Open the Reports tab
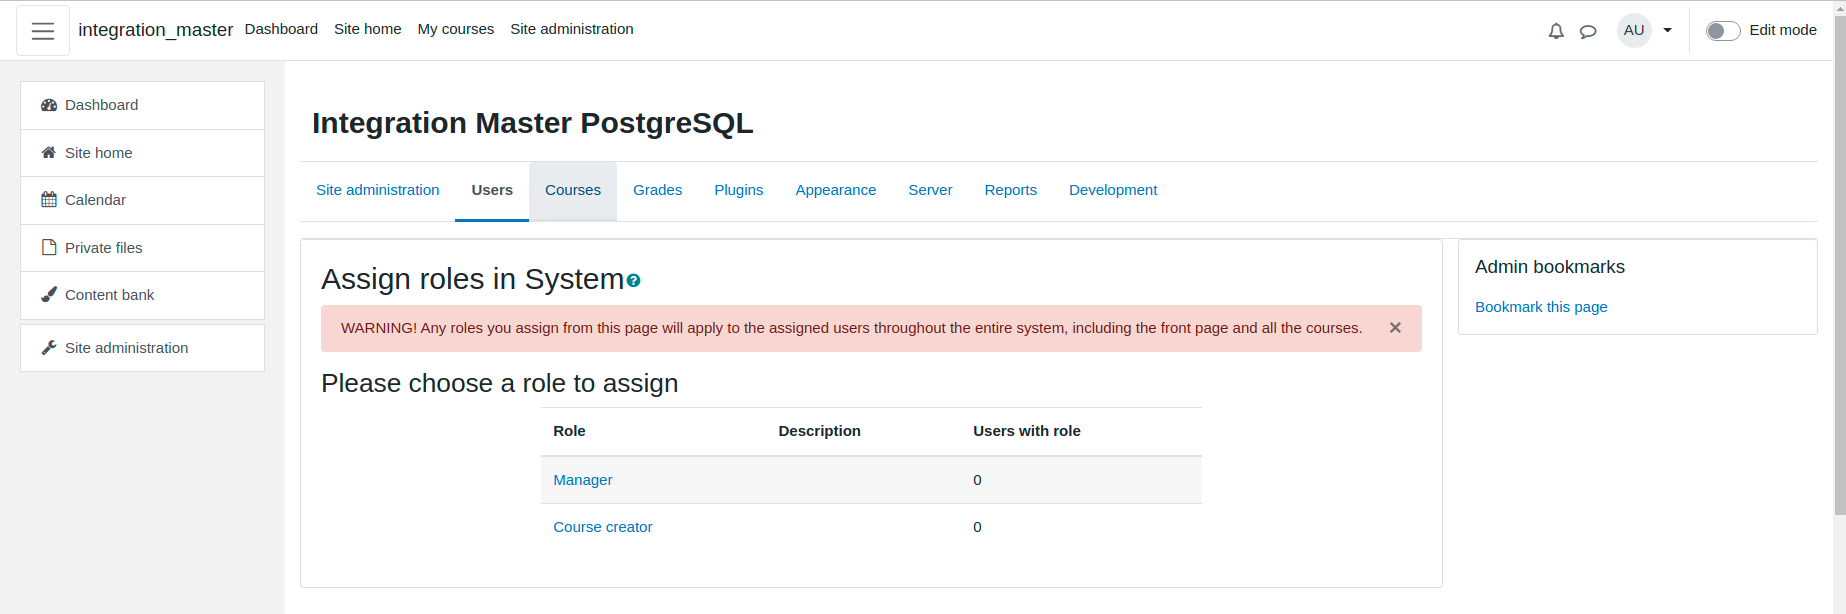Screen dimensions: 1846x614 click(x=1011, y=190)
